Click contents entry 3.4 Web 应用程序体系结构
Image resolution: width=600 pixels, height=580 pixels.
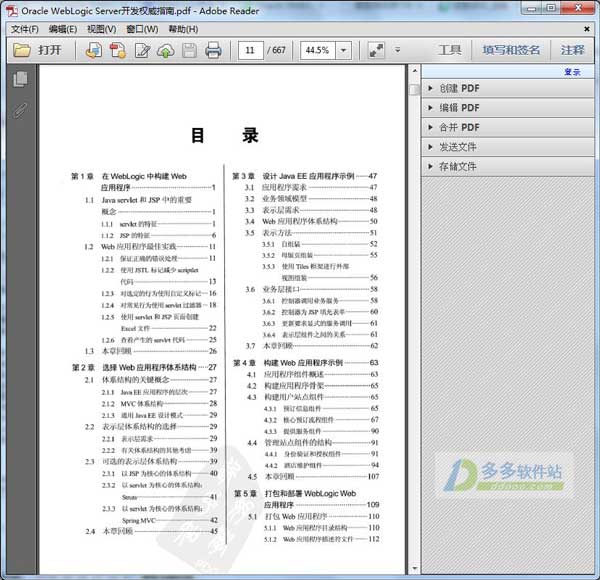coord(311,222)
